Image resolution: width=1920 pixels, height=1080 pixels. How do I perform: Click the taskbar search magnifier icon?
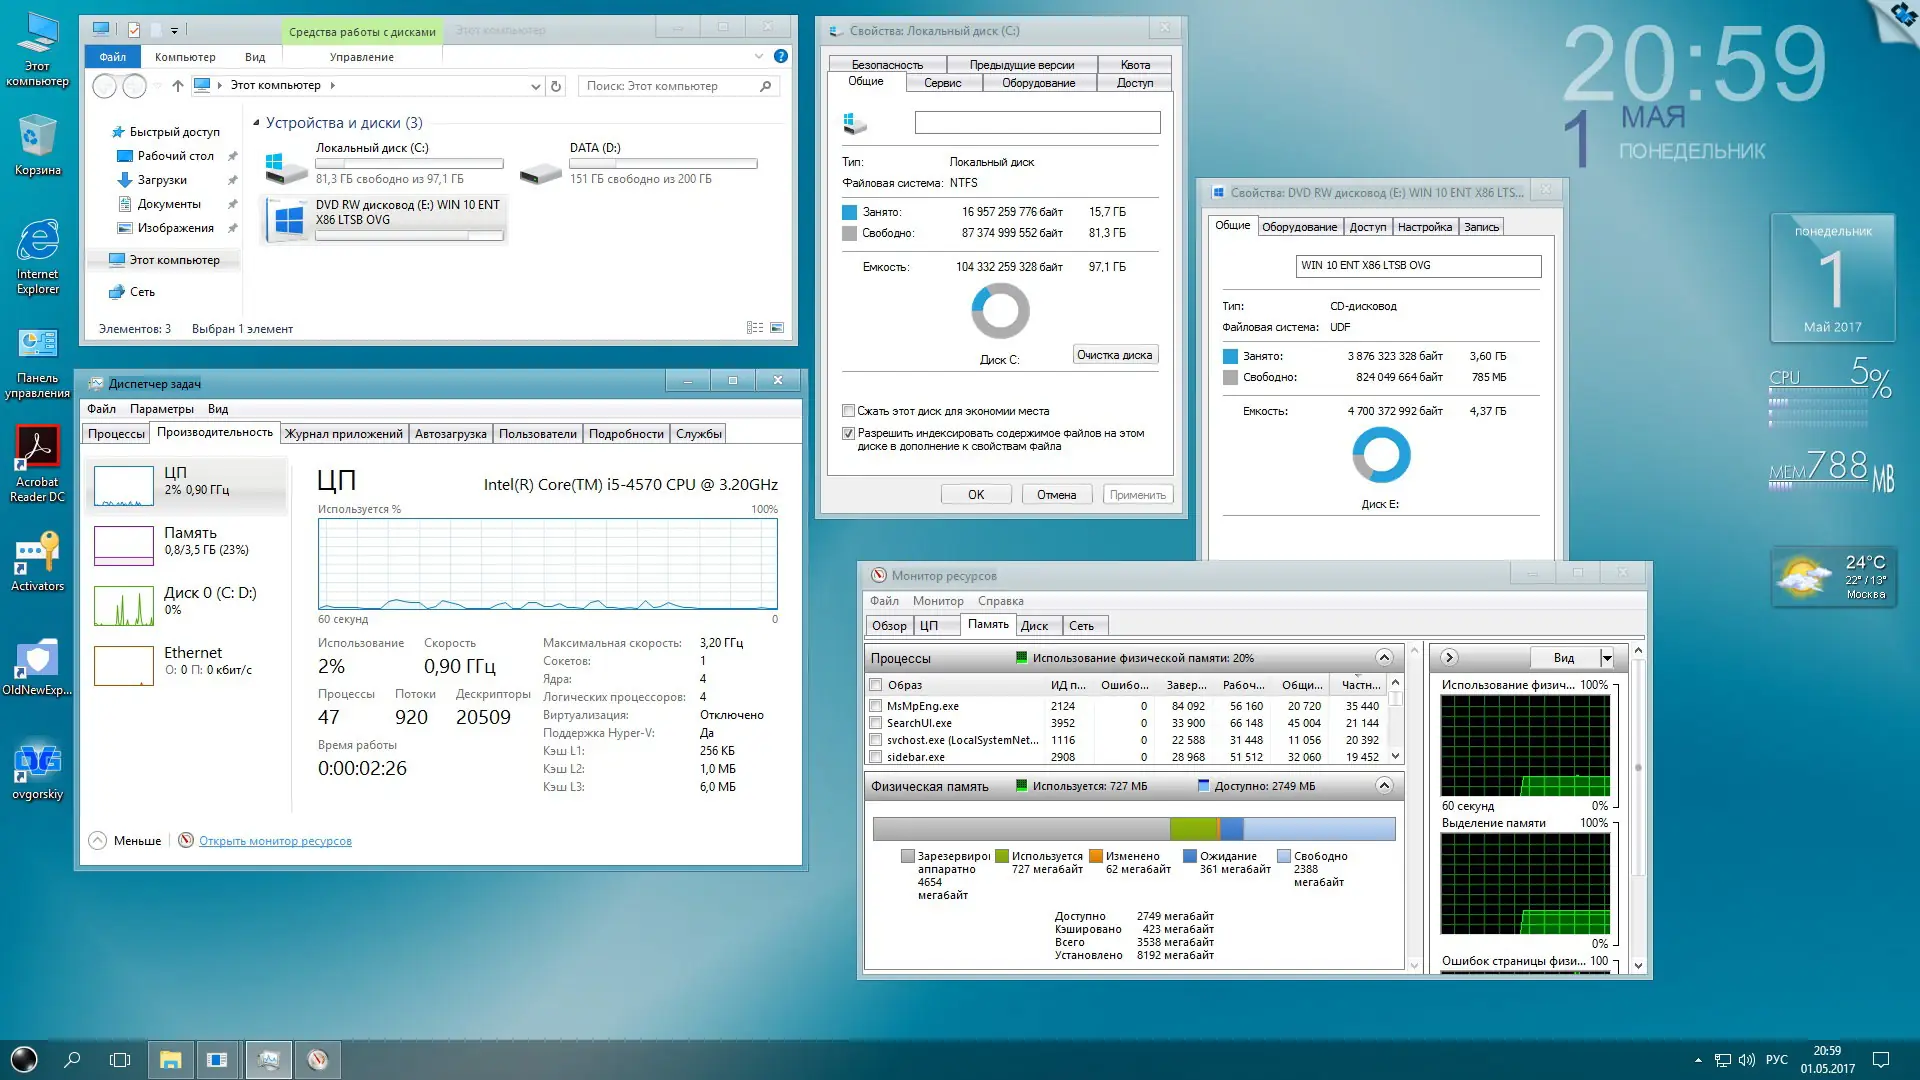click(72, 1059)
